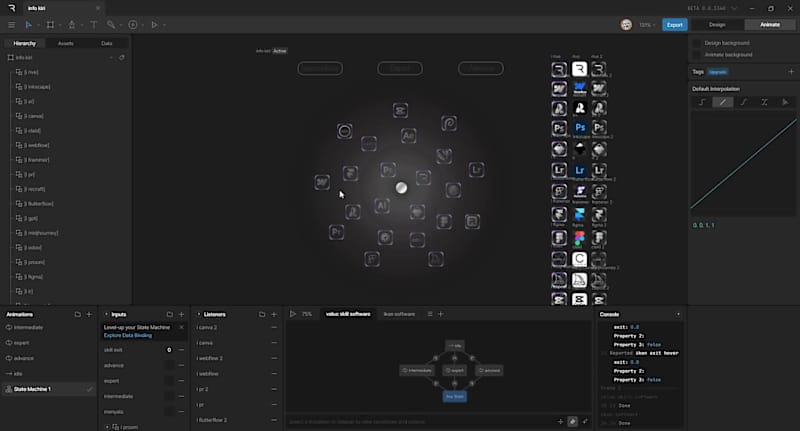Enable the Design background checkbox
The height and width of the screenshot is (431, 800).
696,43
